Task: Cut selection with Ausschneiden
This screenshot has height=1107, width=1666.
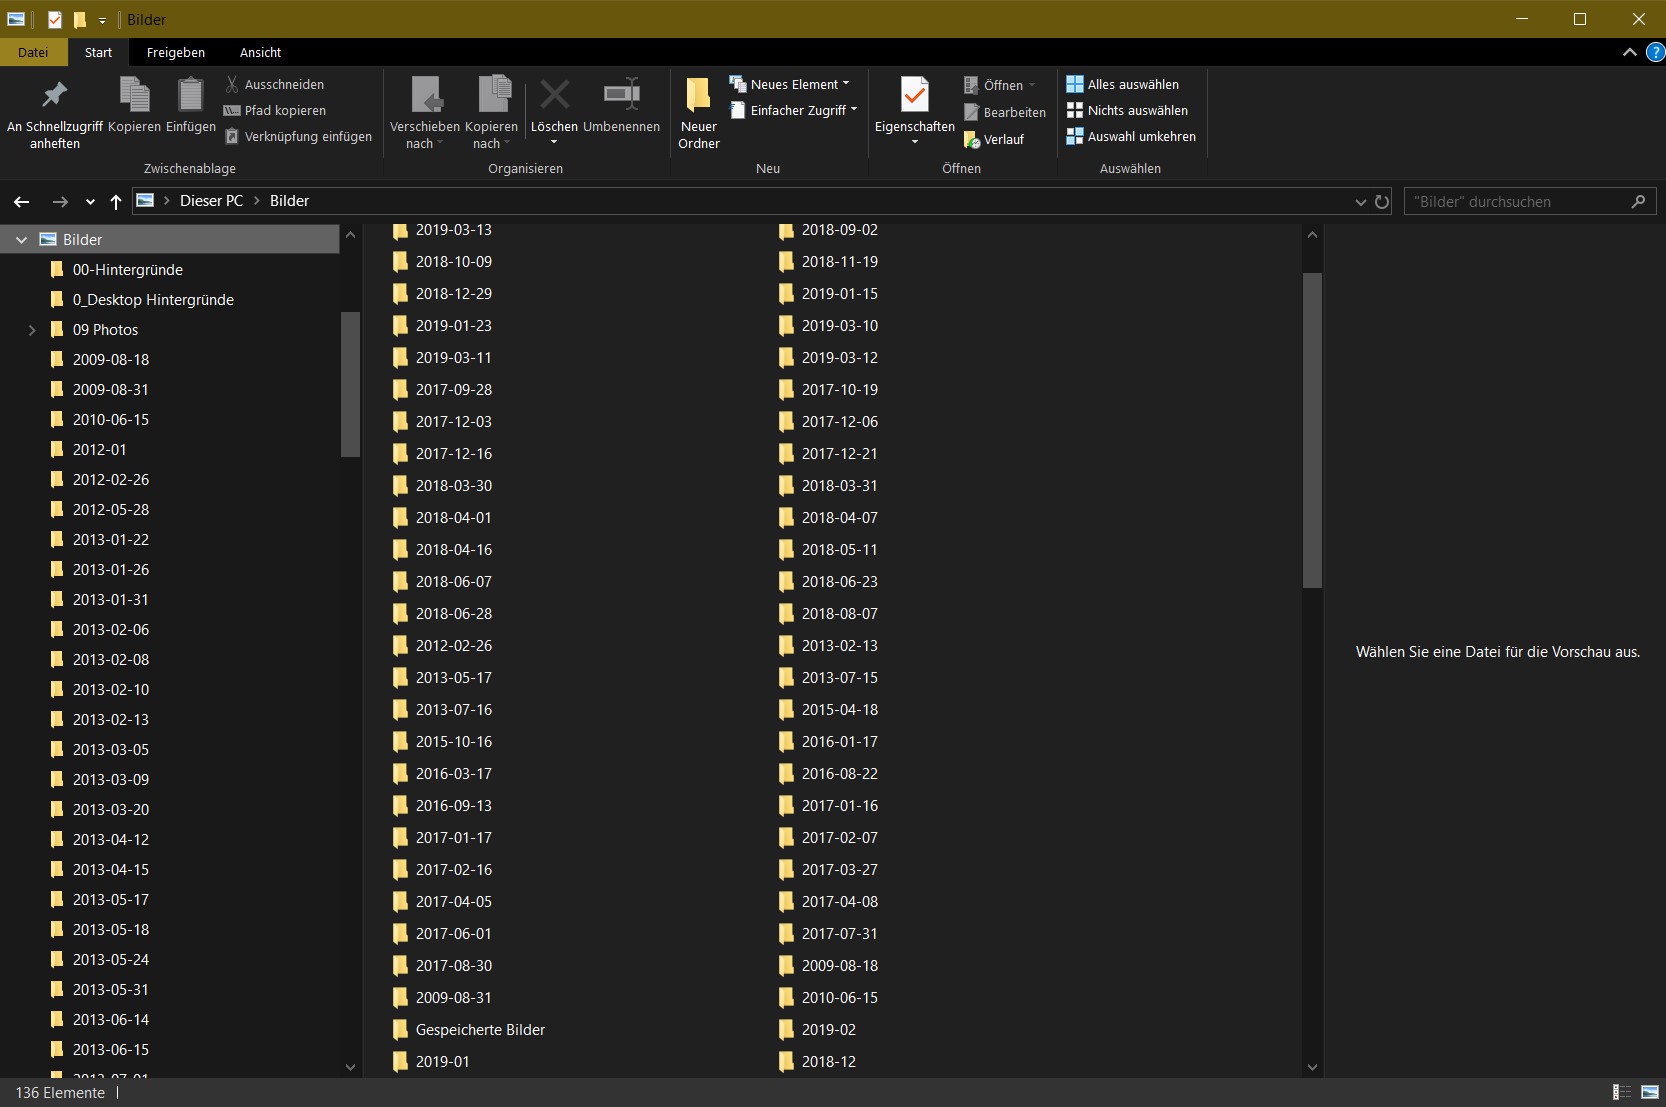Action: (x=274, y=84)
